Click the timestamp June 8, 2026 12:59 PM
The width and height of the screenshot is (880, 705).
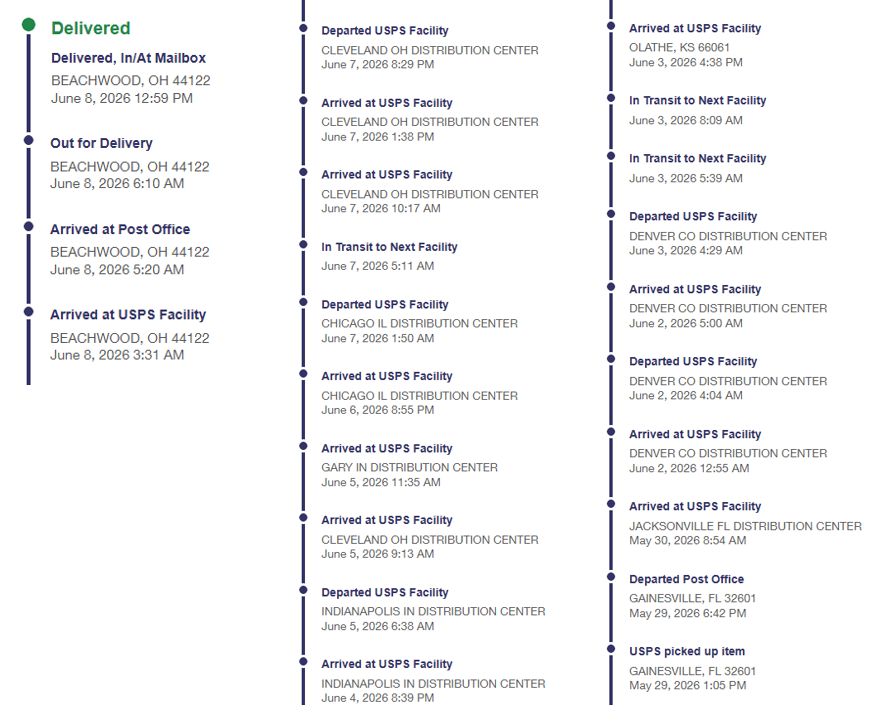click(122, 98)
